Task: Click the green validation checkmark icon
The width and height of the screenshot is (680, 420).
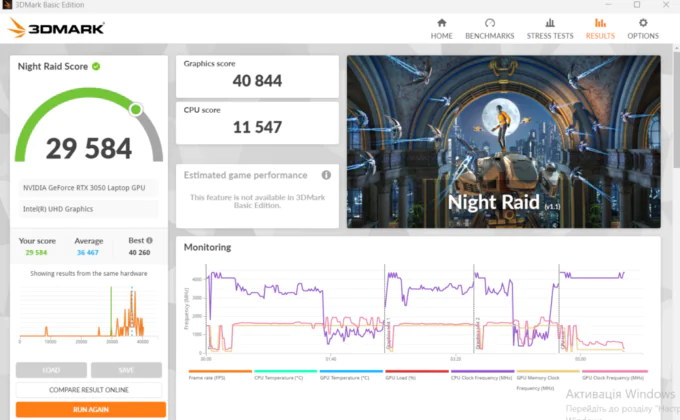Action: coord(96,66)
